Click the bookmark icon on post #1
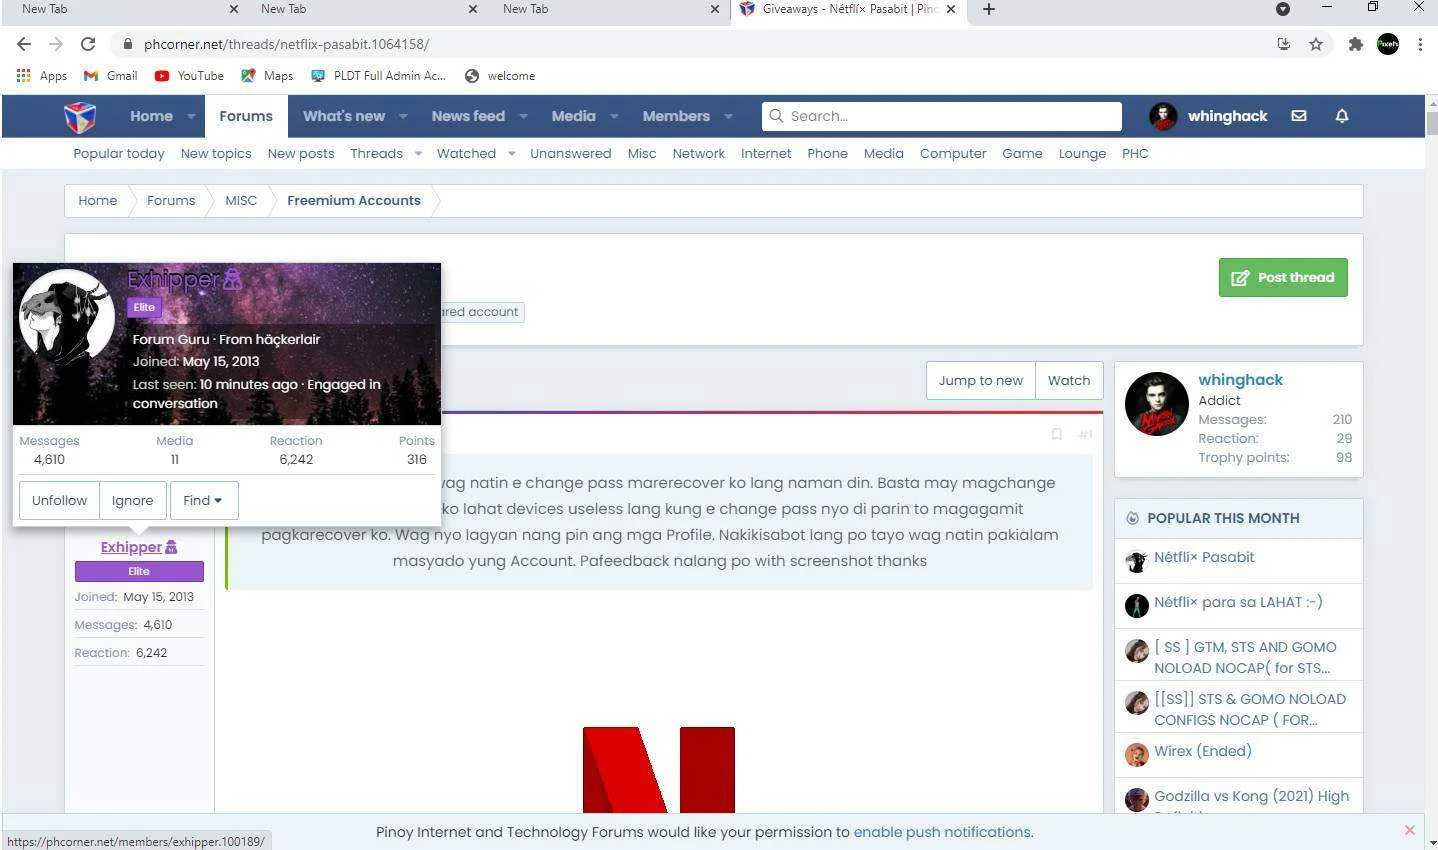 [x=1056, y=434]
